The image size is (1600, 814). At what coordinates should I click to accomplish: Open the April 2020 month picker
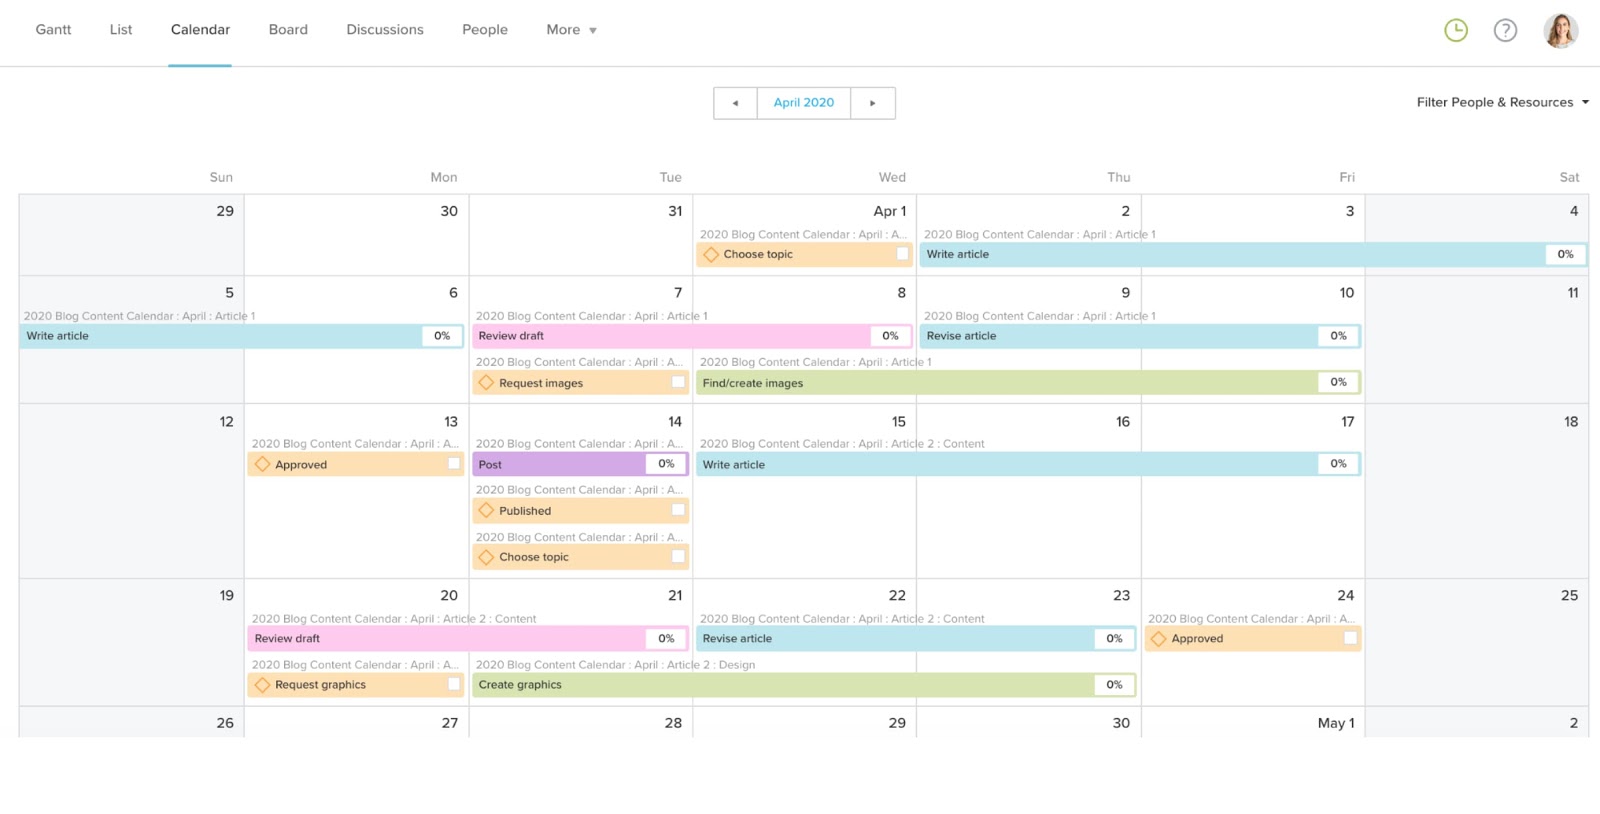(803, 103)
